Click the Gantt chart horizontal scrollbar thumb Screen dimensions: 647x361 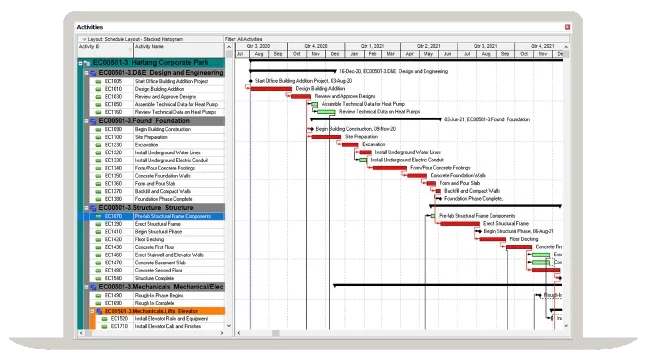click(x=276, y=333)
